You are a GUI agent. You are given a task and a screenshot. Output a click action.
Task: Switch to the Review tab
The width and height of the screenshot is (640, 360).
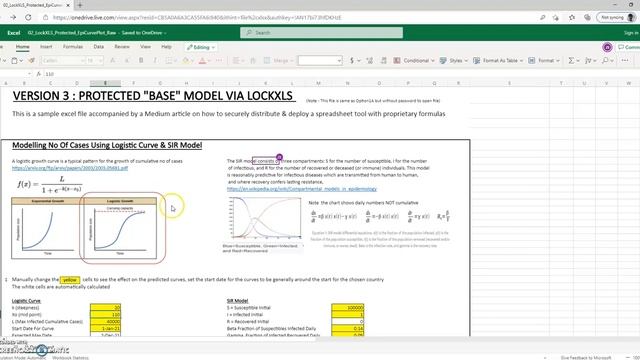tap(122, 47)
